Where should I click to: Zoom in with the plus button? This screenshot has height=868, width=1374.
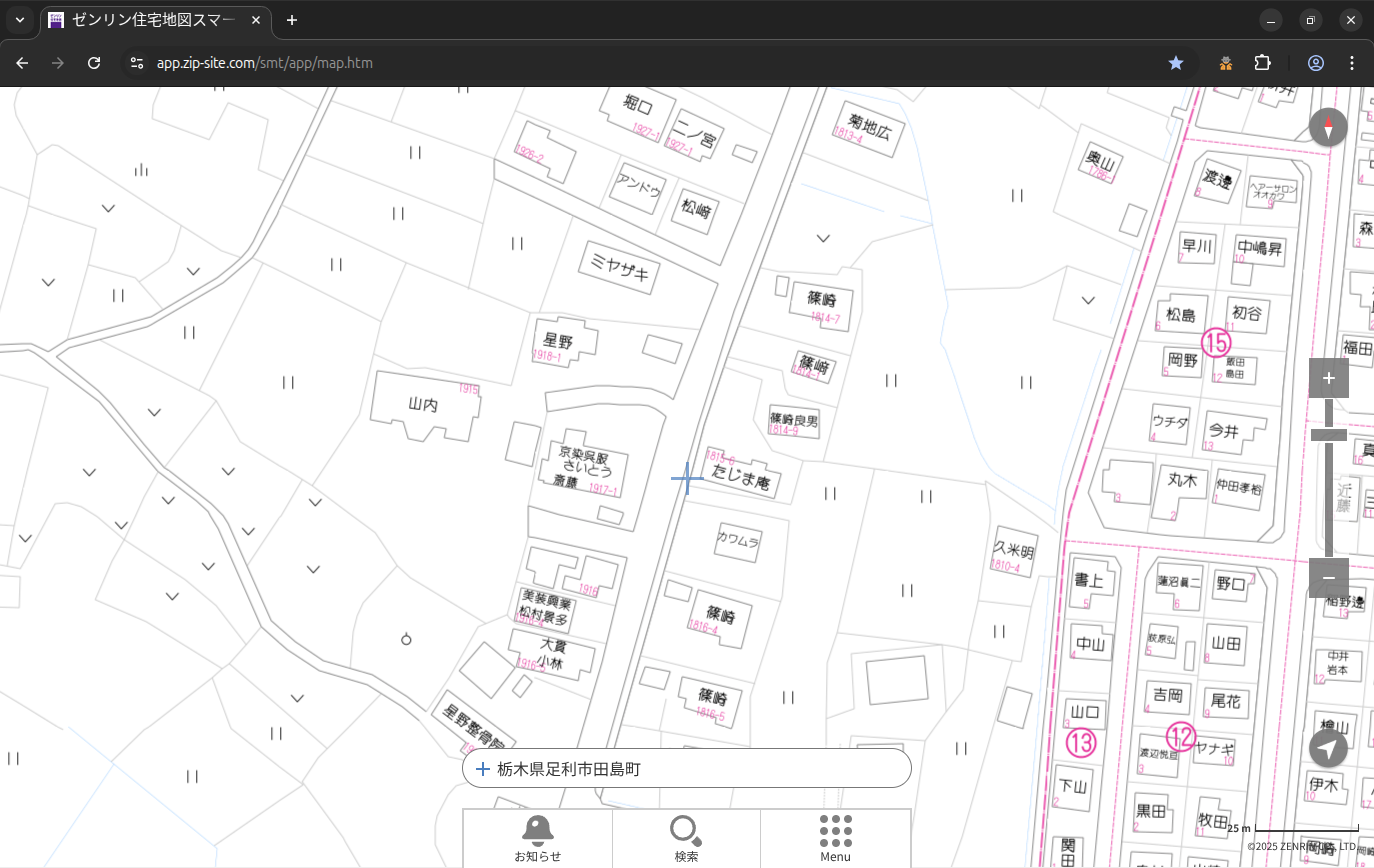coord(1328,378)
